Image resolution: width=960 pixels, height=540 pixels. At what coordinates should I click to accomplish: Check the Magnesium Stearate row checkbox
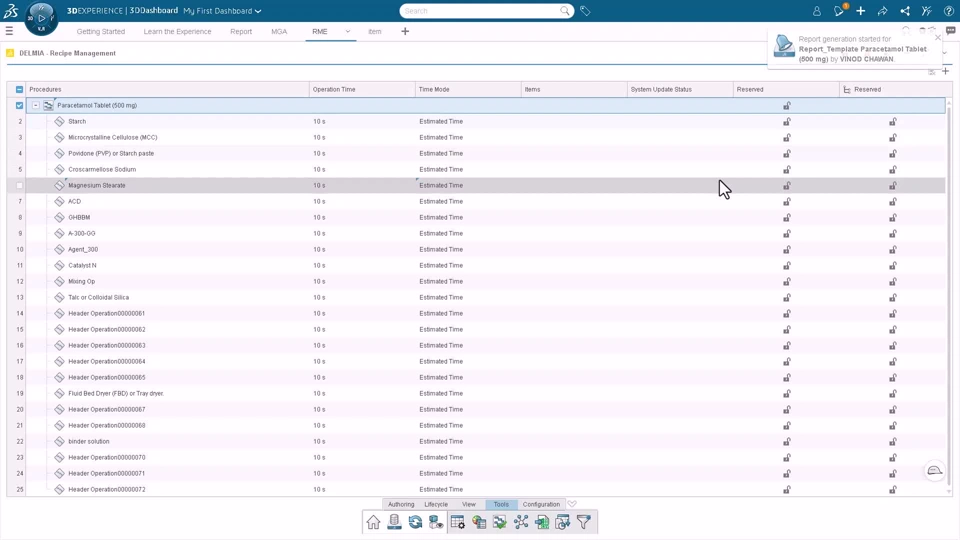point(20,186)
